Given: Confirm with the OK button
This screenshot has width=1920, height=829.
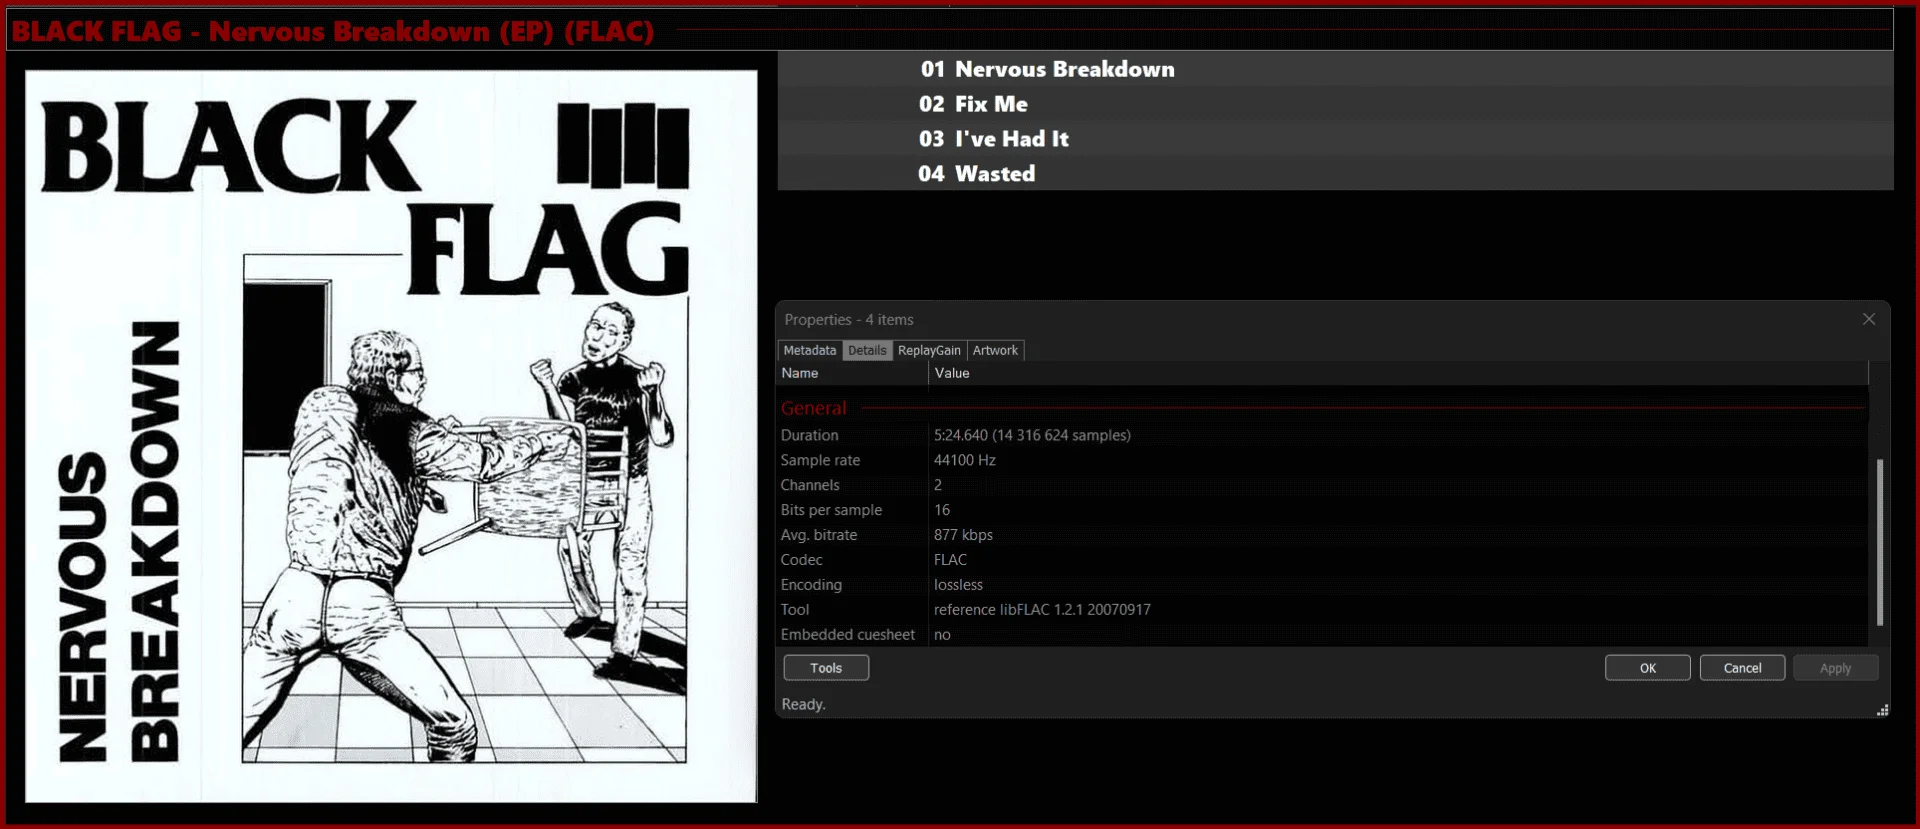Looking at the screenshot, I should click(1648, 668).
